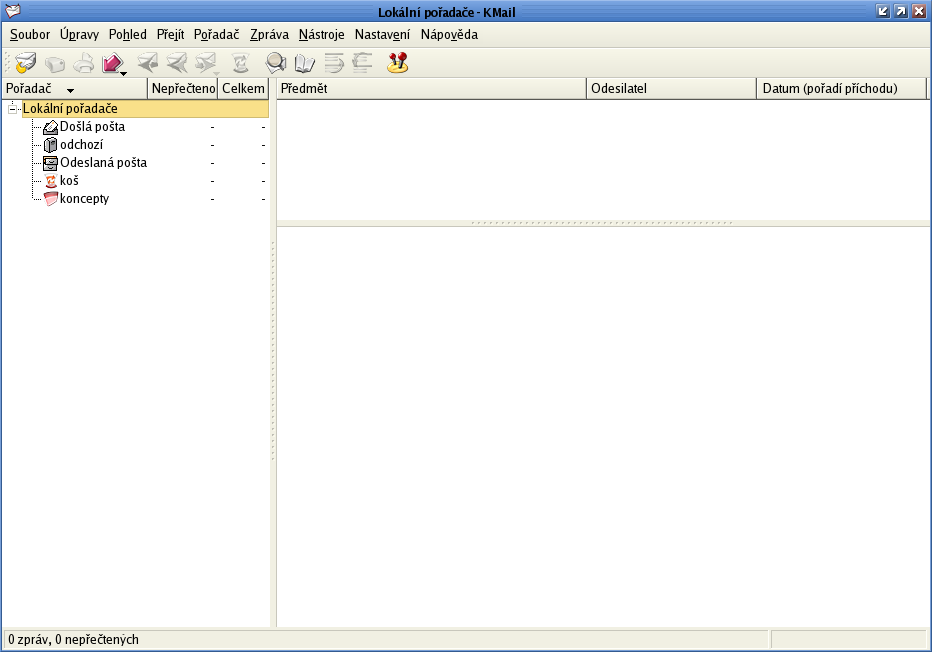Click the greyed-out save toolbar icon
This screenshot has width=932, height=652.
[x=55, y=63]
